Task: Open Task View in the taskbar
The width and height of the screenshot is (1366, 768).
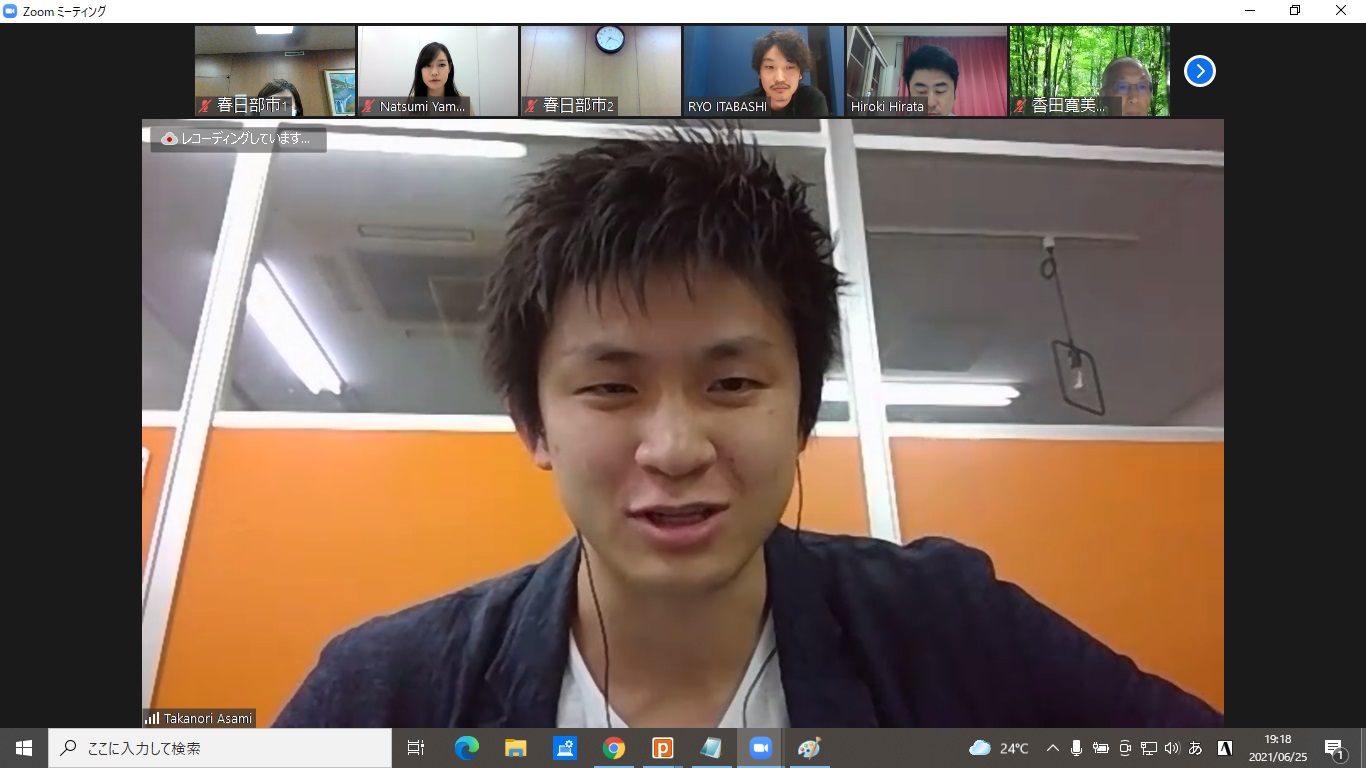Action: [x=416, y=748]
